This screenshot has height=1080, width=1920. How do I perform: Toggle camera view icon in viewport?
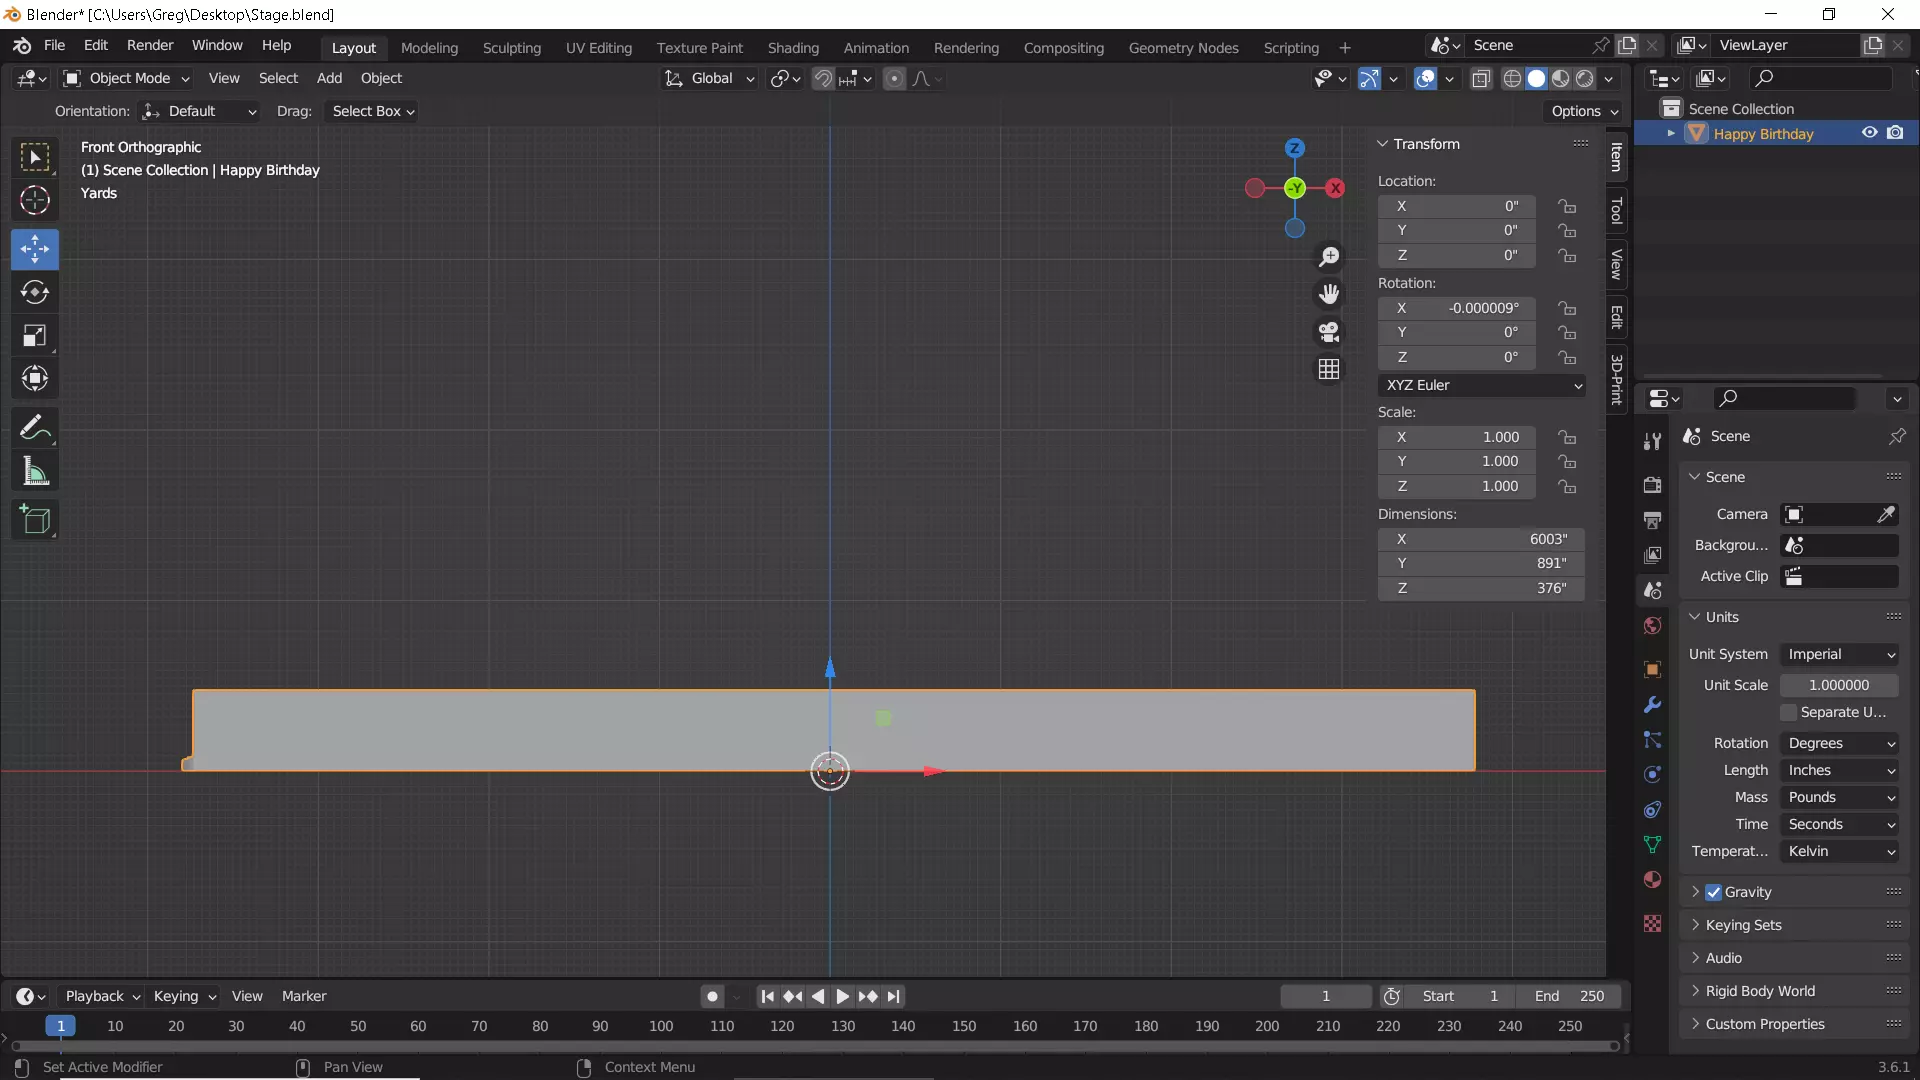(x=1329, y=332)
